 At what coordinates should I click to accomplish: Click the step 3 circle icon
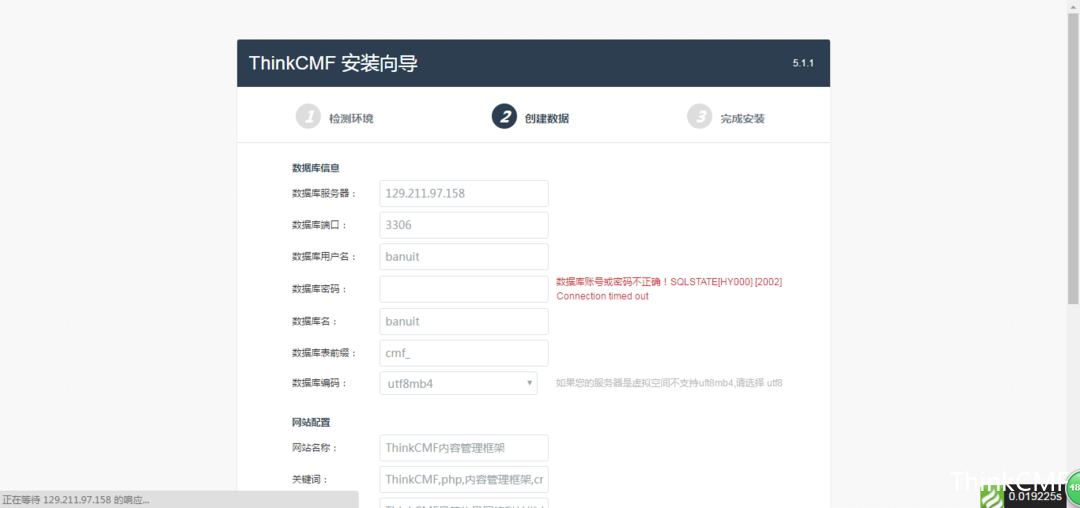(700, 116)
